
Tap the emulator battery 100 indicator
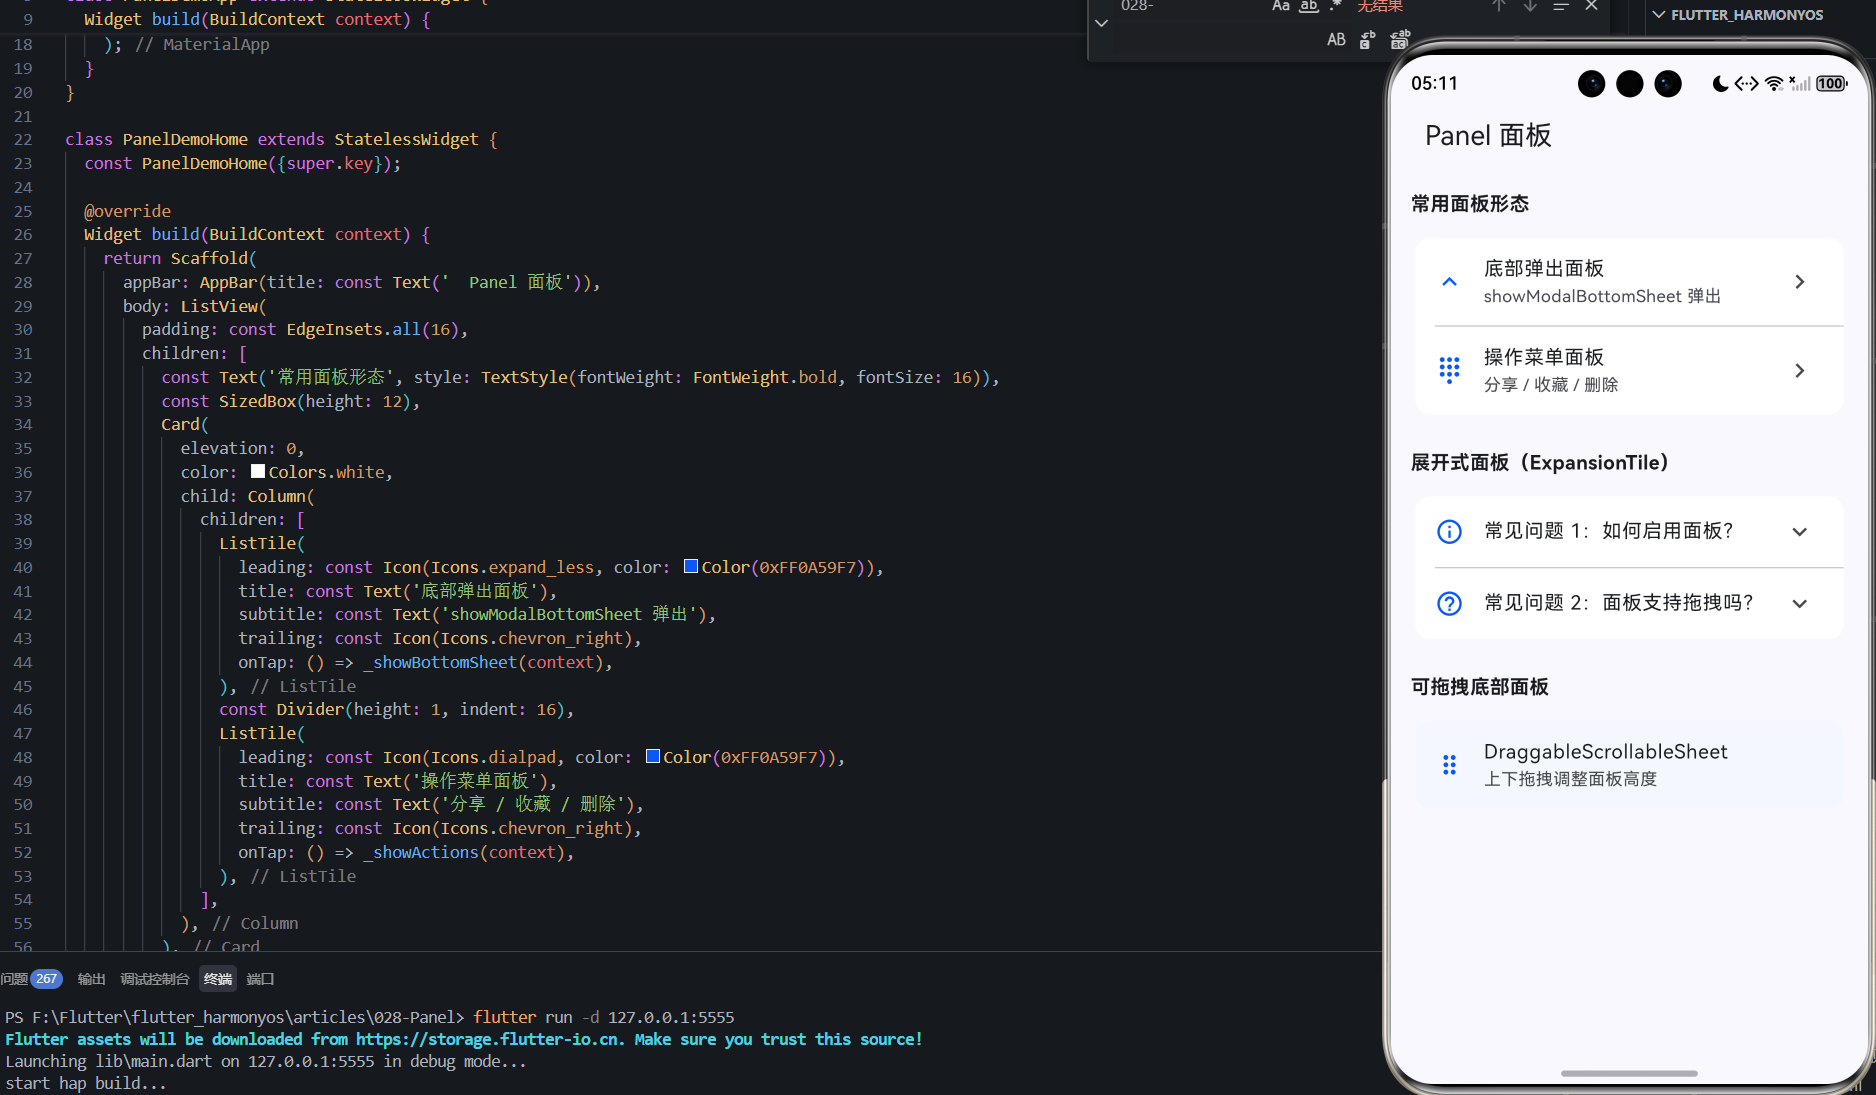pyautogui.click(x=1832, y=84)
